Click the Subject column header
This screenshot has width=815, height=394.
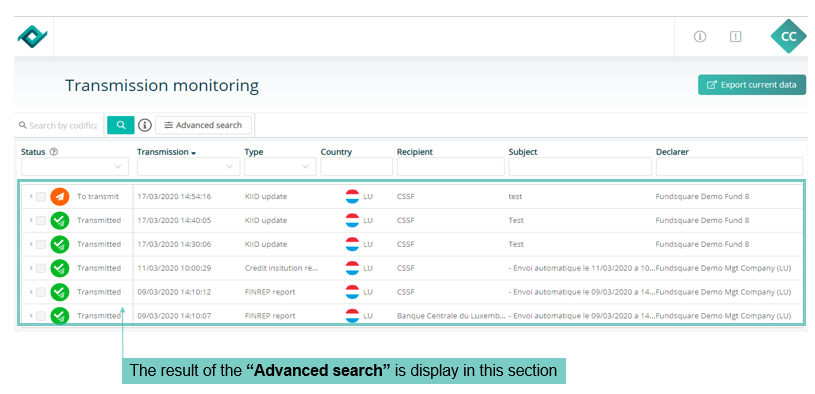tap(523, 152)
